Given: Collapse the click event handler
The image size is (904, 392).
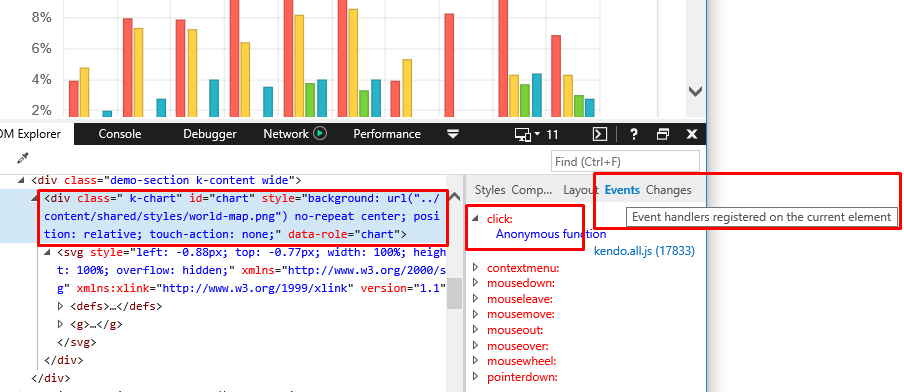Looking at the screenshot, I should click(475, 218).
